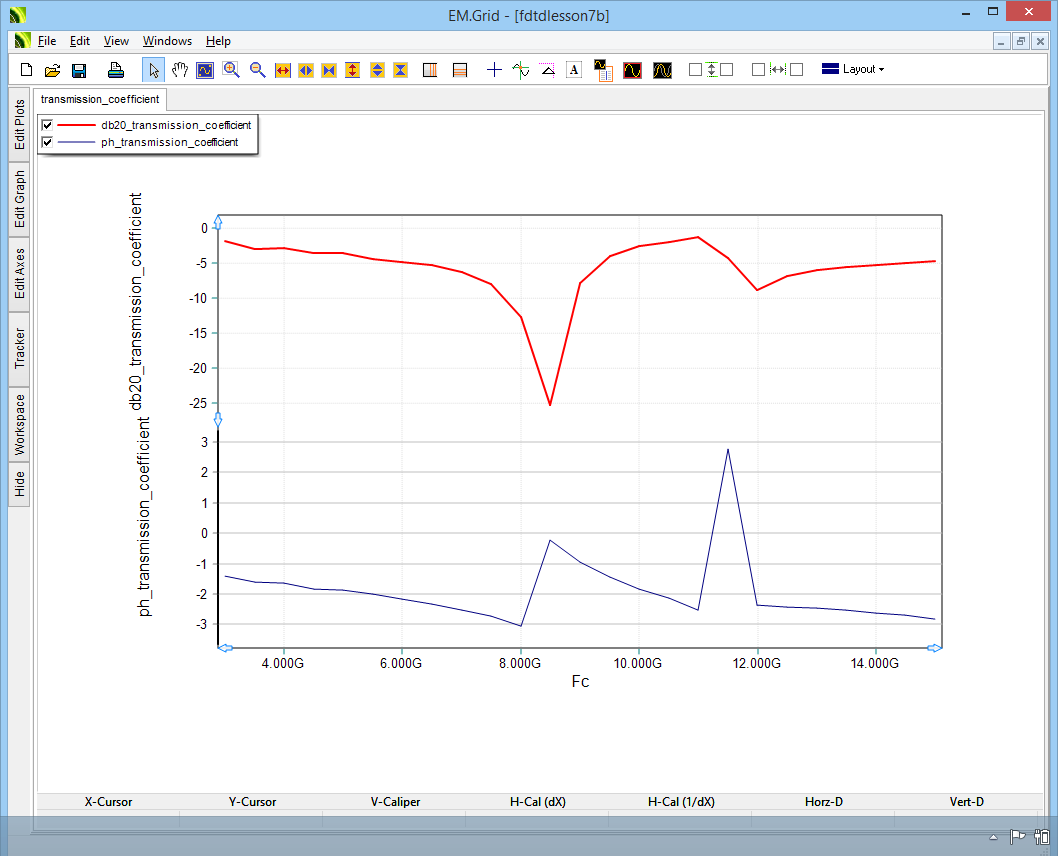This screenshot has width=1058, height=856.
Task: Click the Edit Axes side button
Action: click(x=19, y=274)
